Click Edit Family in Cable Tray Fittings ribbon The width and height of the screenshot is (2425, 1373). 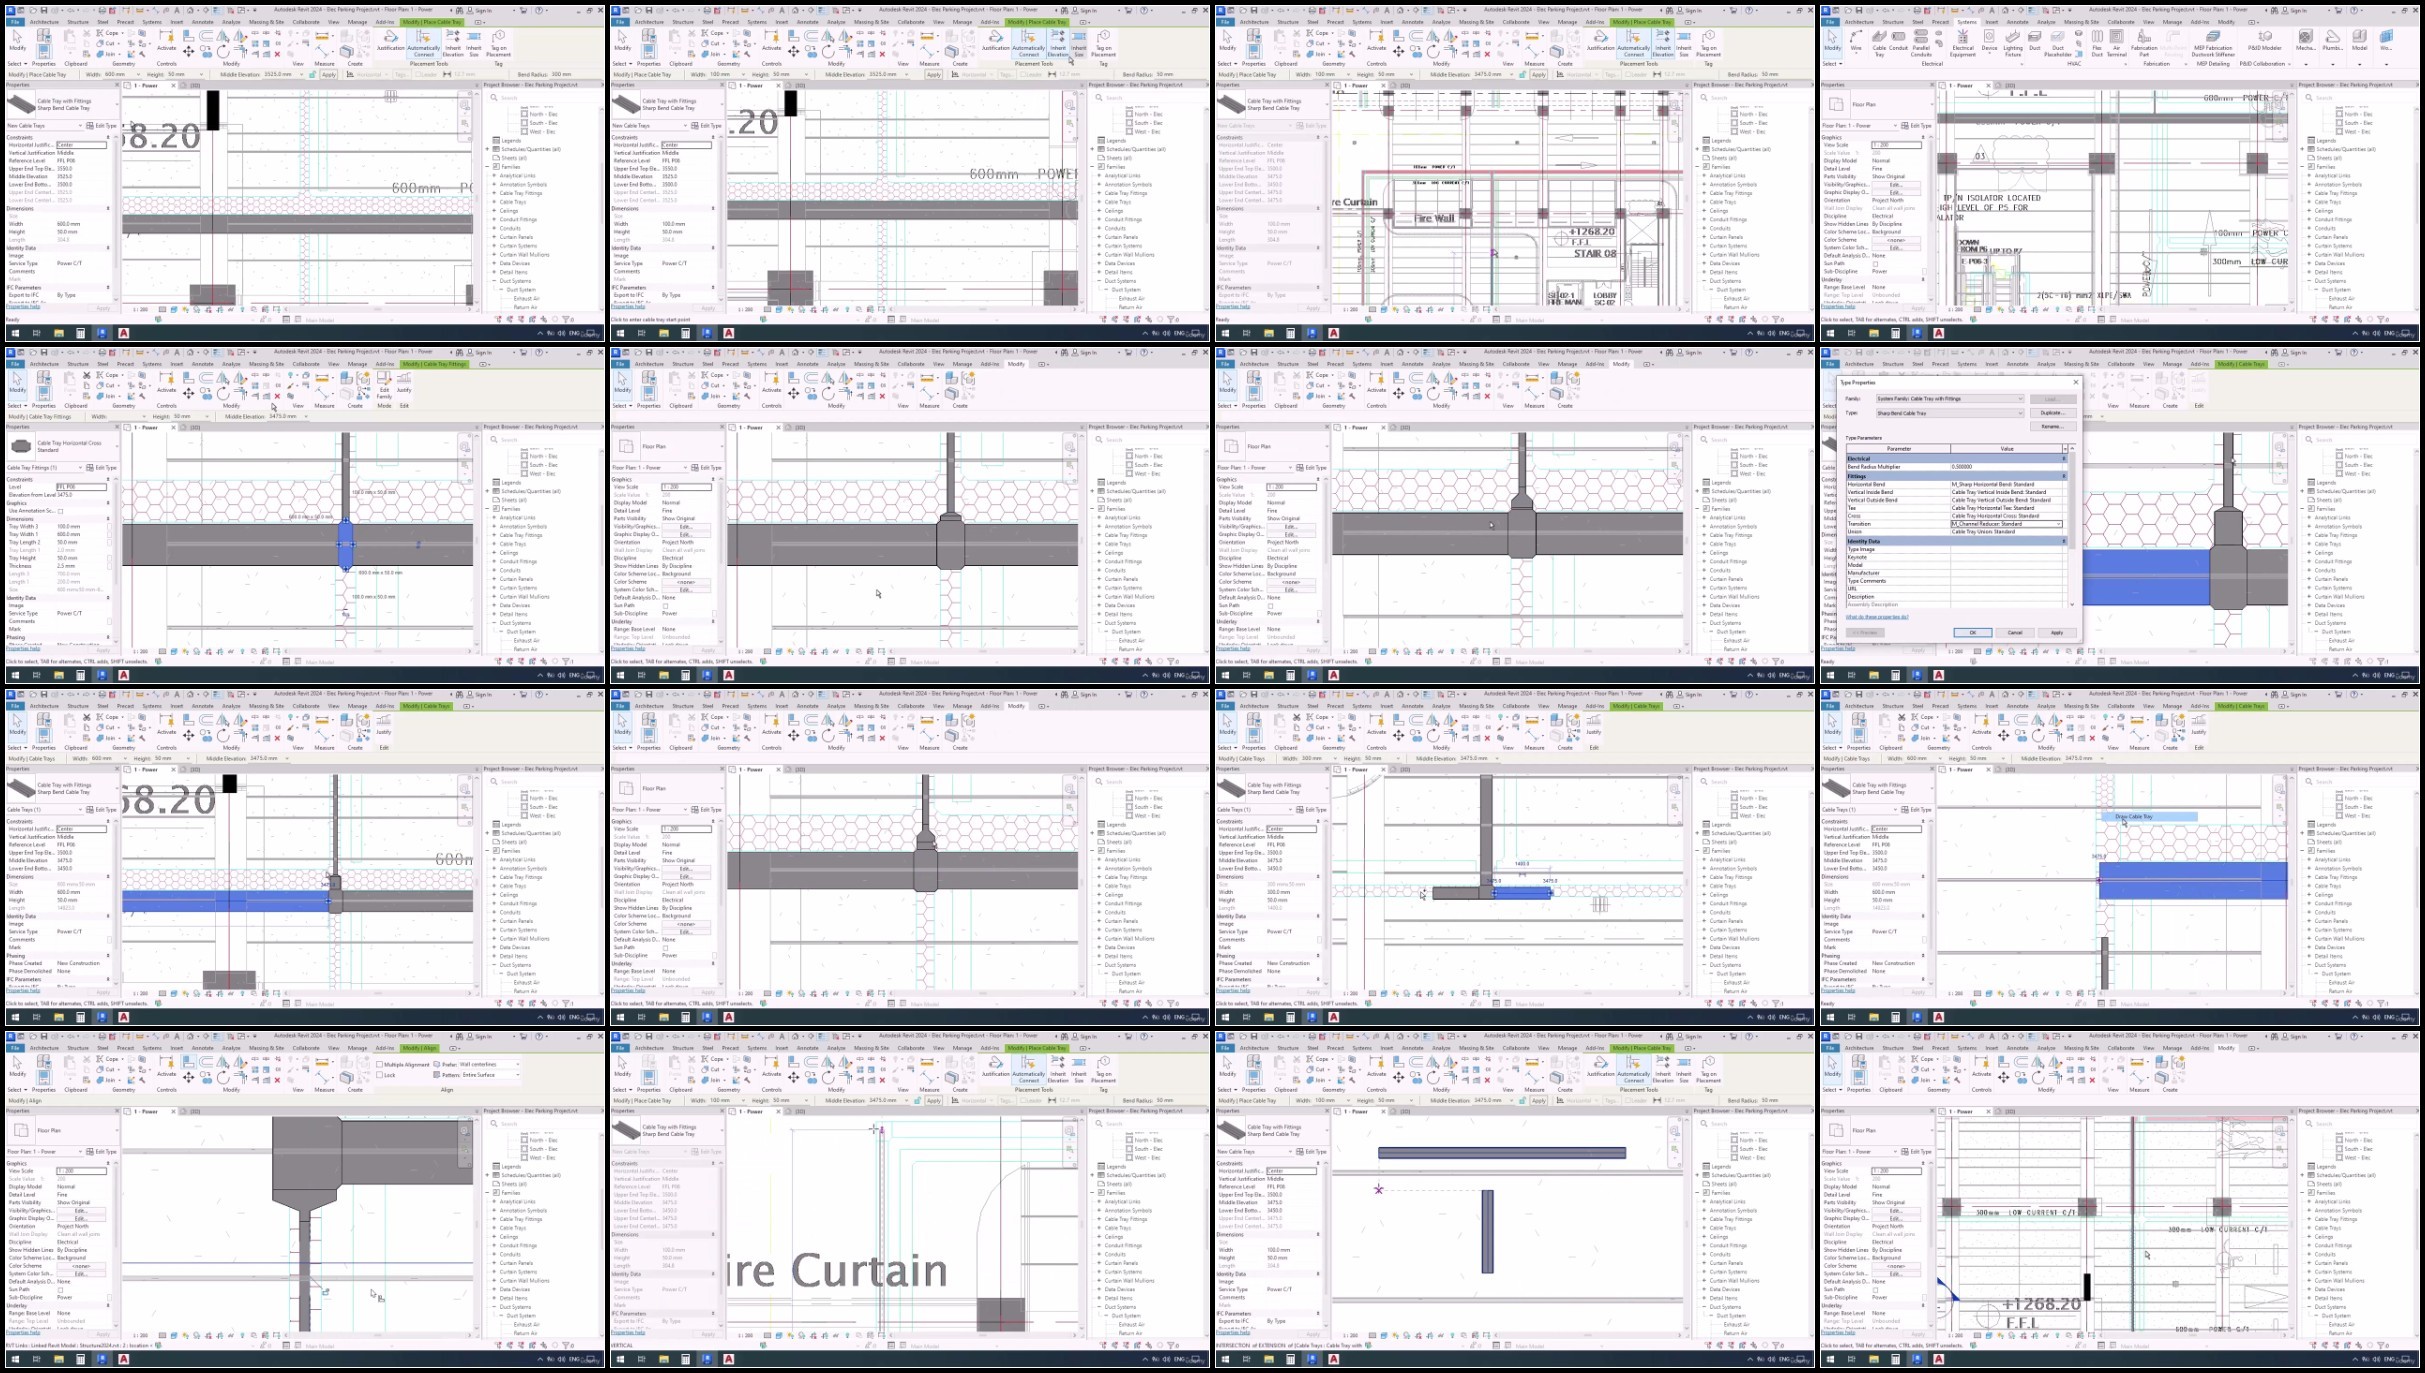[384, 385]
